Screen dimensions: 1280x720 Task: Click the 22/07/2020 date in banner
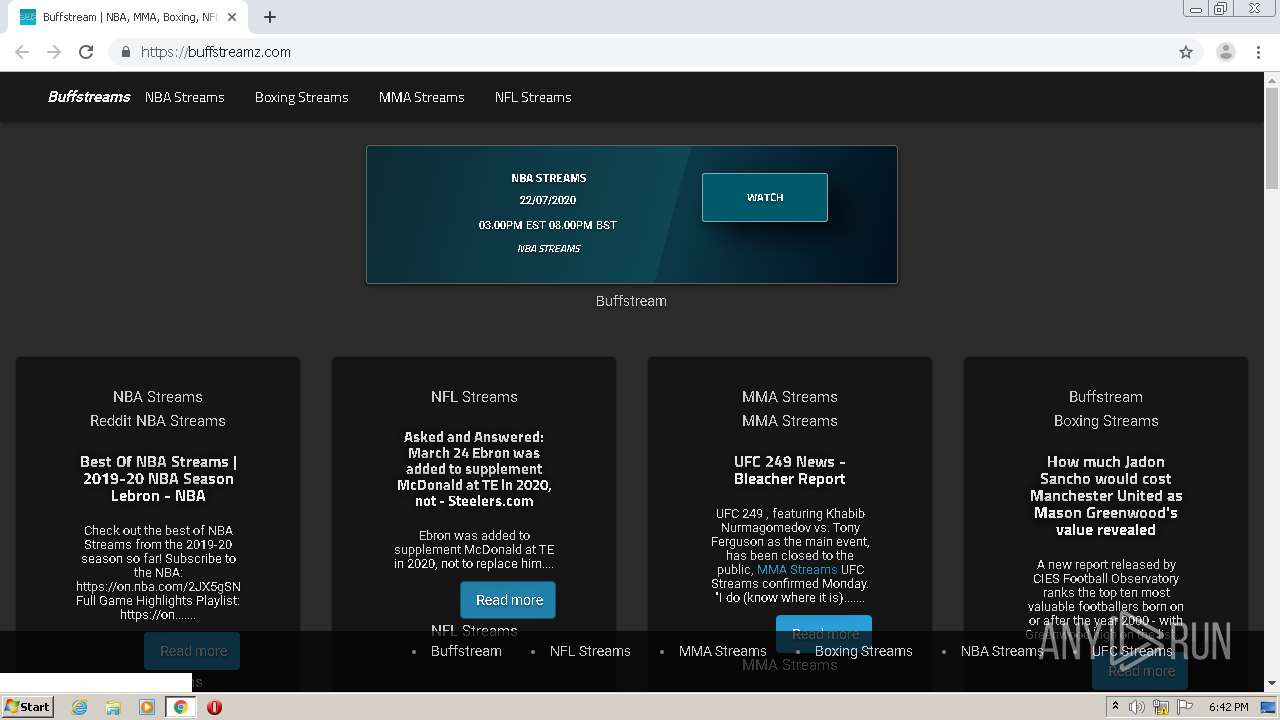coord(548,201)
